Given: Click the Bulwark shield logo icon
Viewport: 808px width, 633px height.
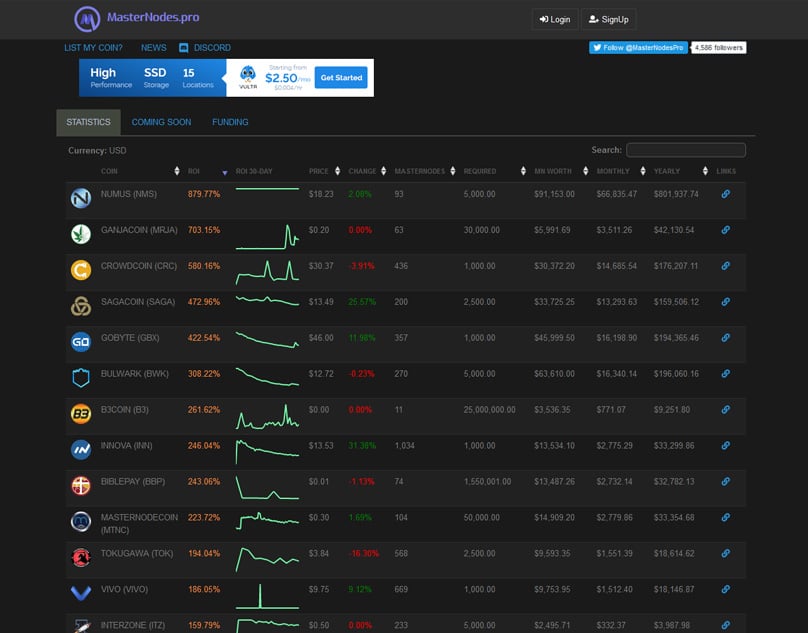Looking at the screenshot, I should [81, 378].
